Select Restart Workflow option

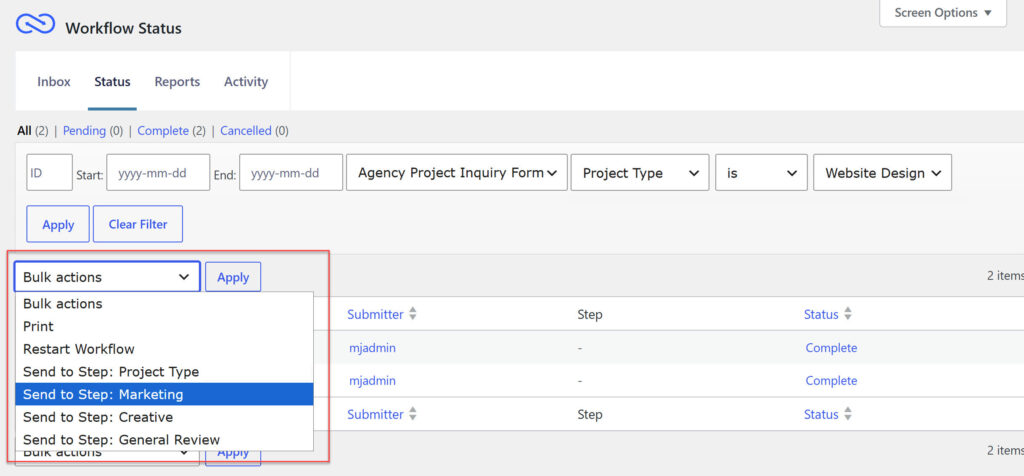(164, 349)
